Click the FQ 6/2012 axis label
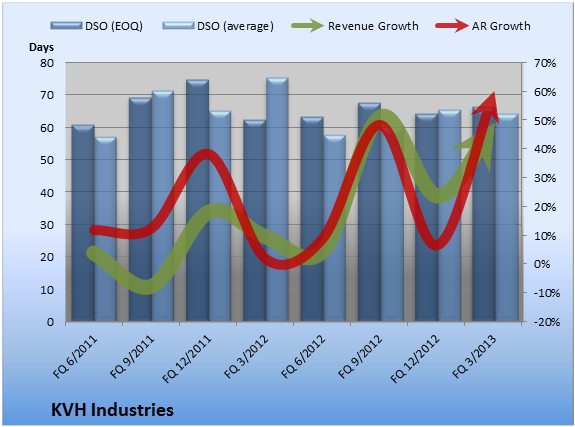The height and width of the screenshot is (427, 575). coord(303,357)
